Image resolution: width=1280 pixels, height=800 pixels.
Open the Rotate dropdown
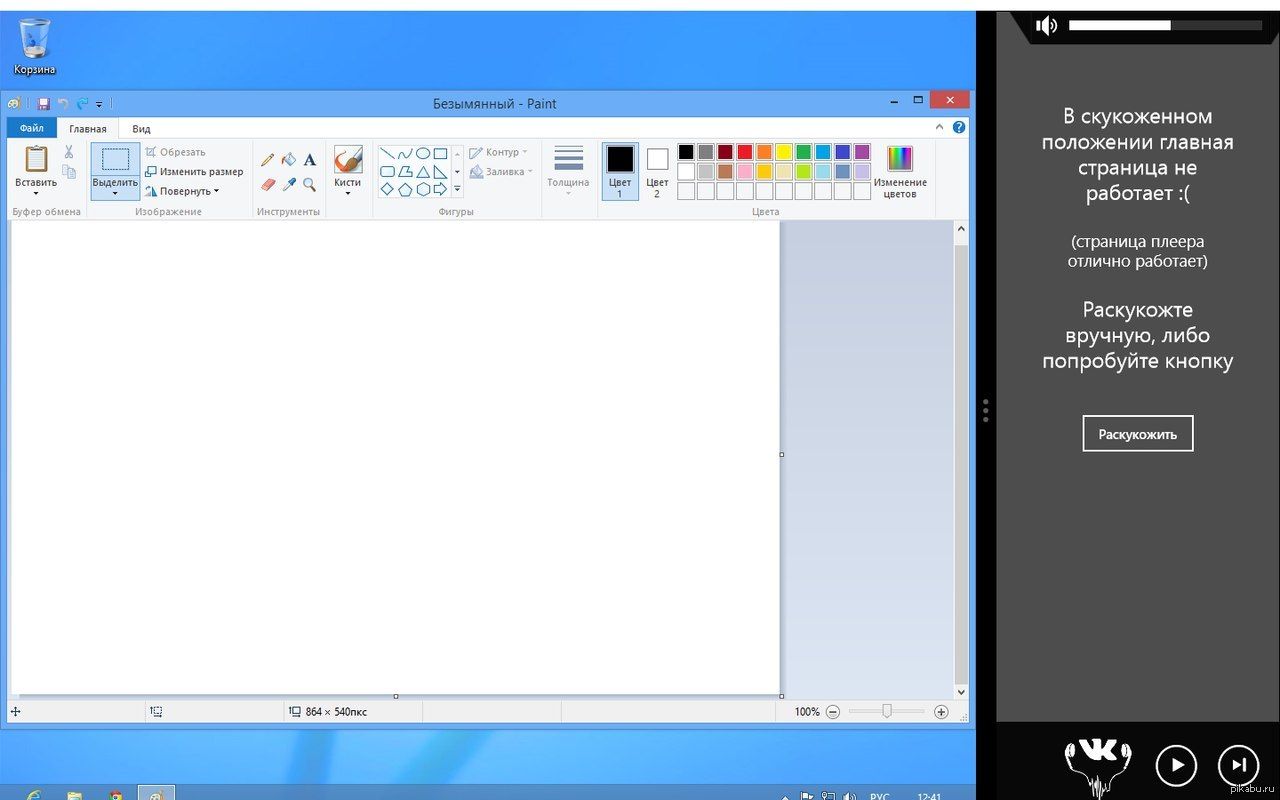tap(181, 191)
